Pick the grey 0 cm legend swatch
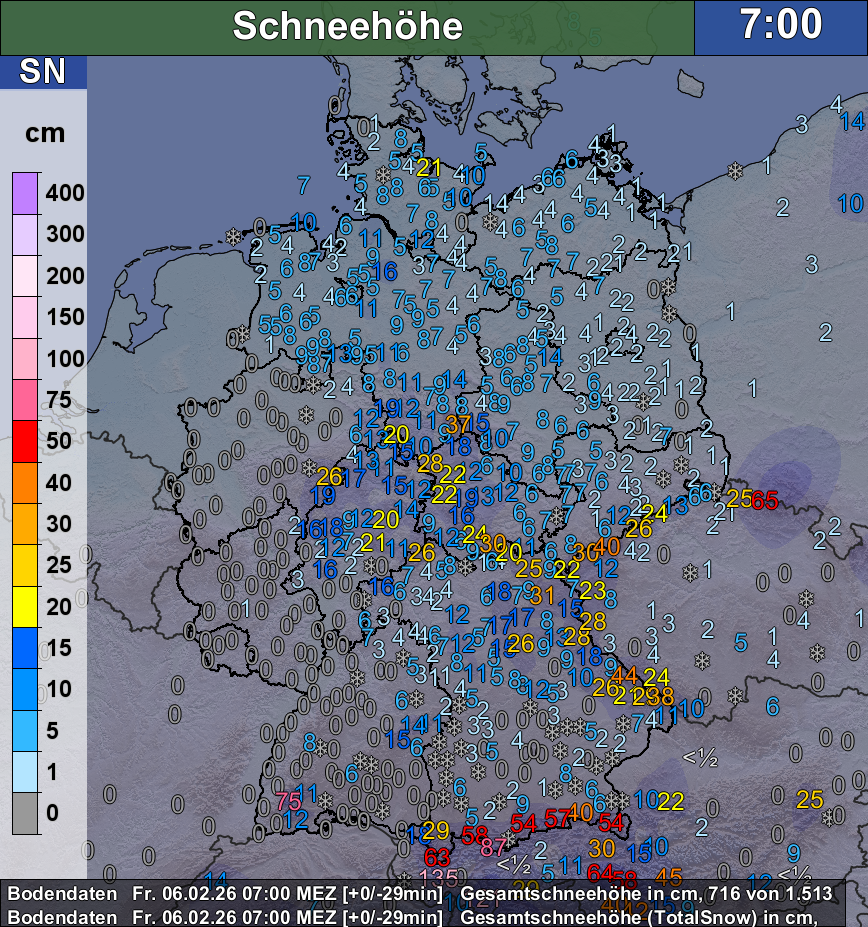 click(25, 813)
